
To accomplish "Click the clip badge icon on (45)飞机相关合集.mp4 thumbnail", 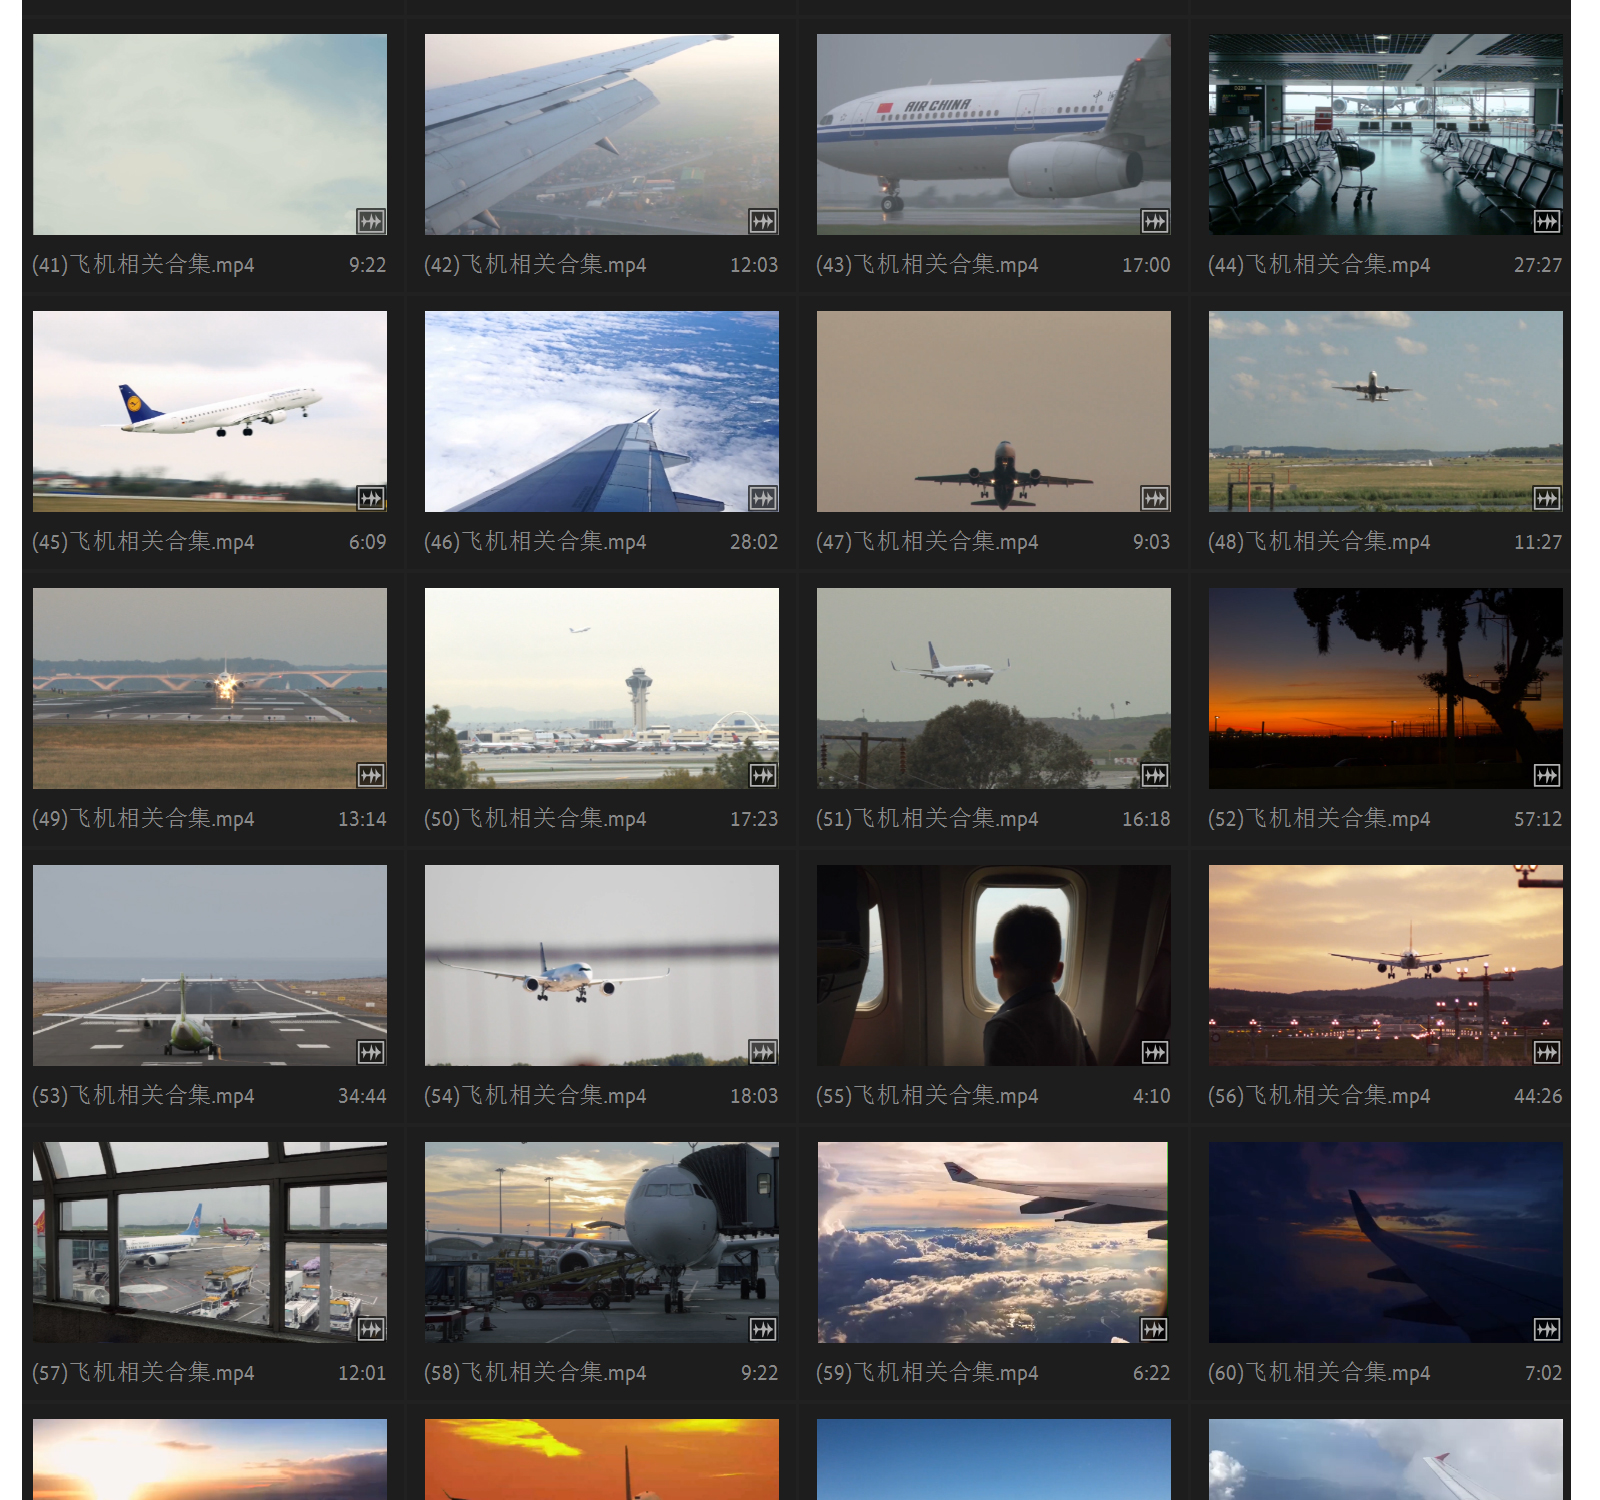I will click(x=371, y=498).
